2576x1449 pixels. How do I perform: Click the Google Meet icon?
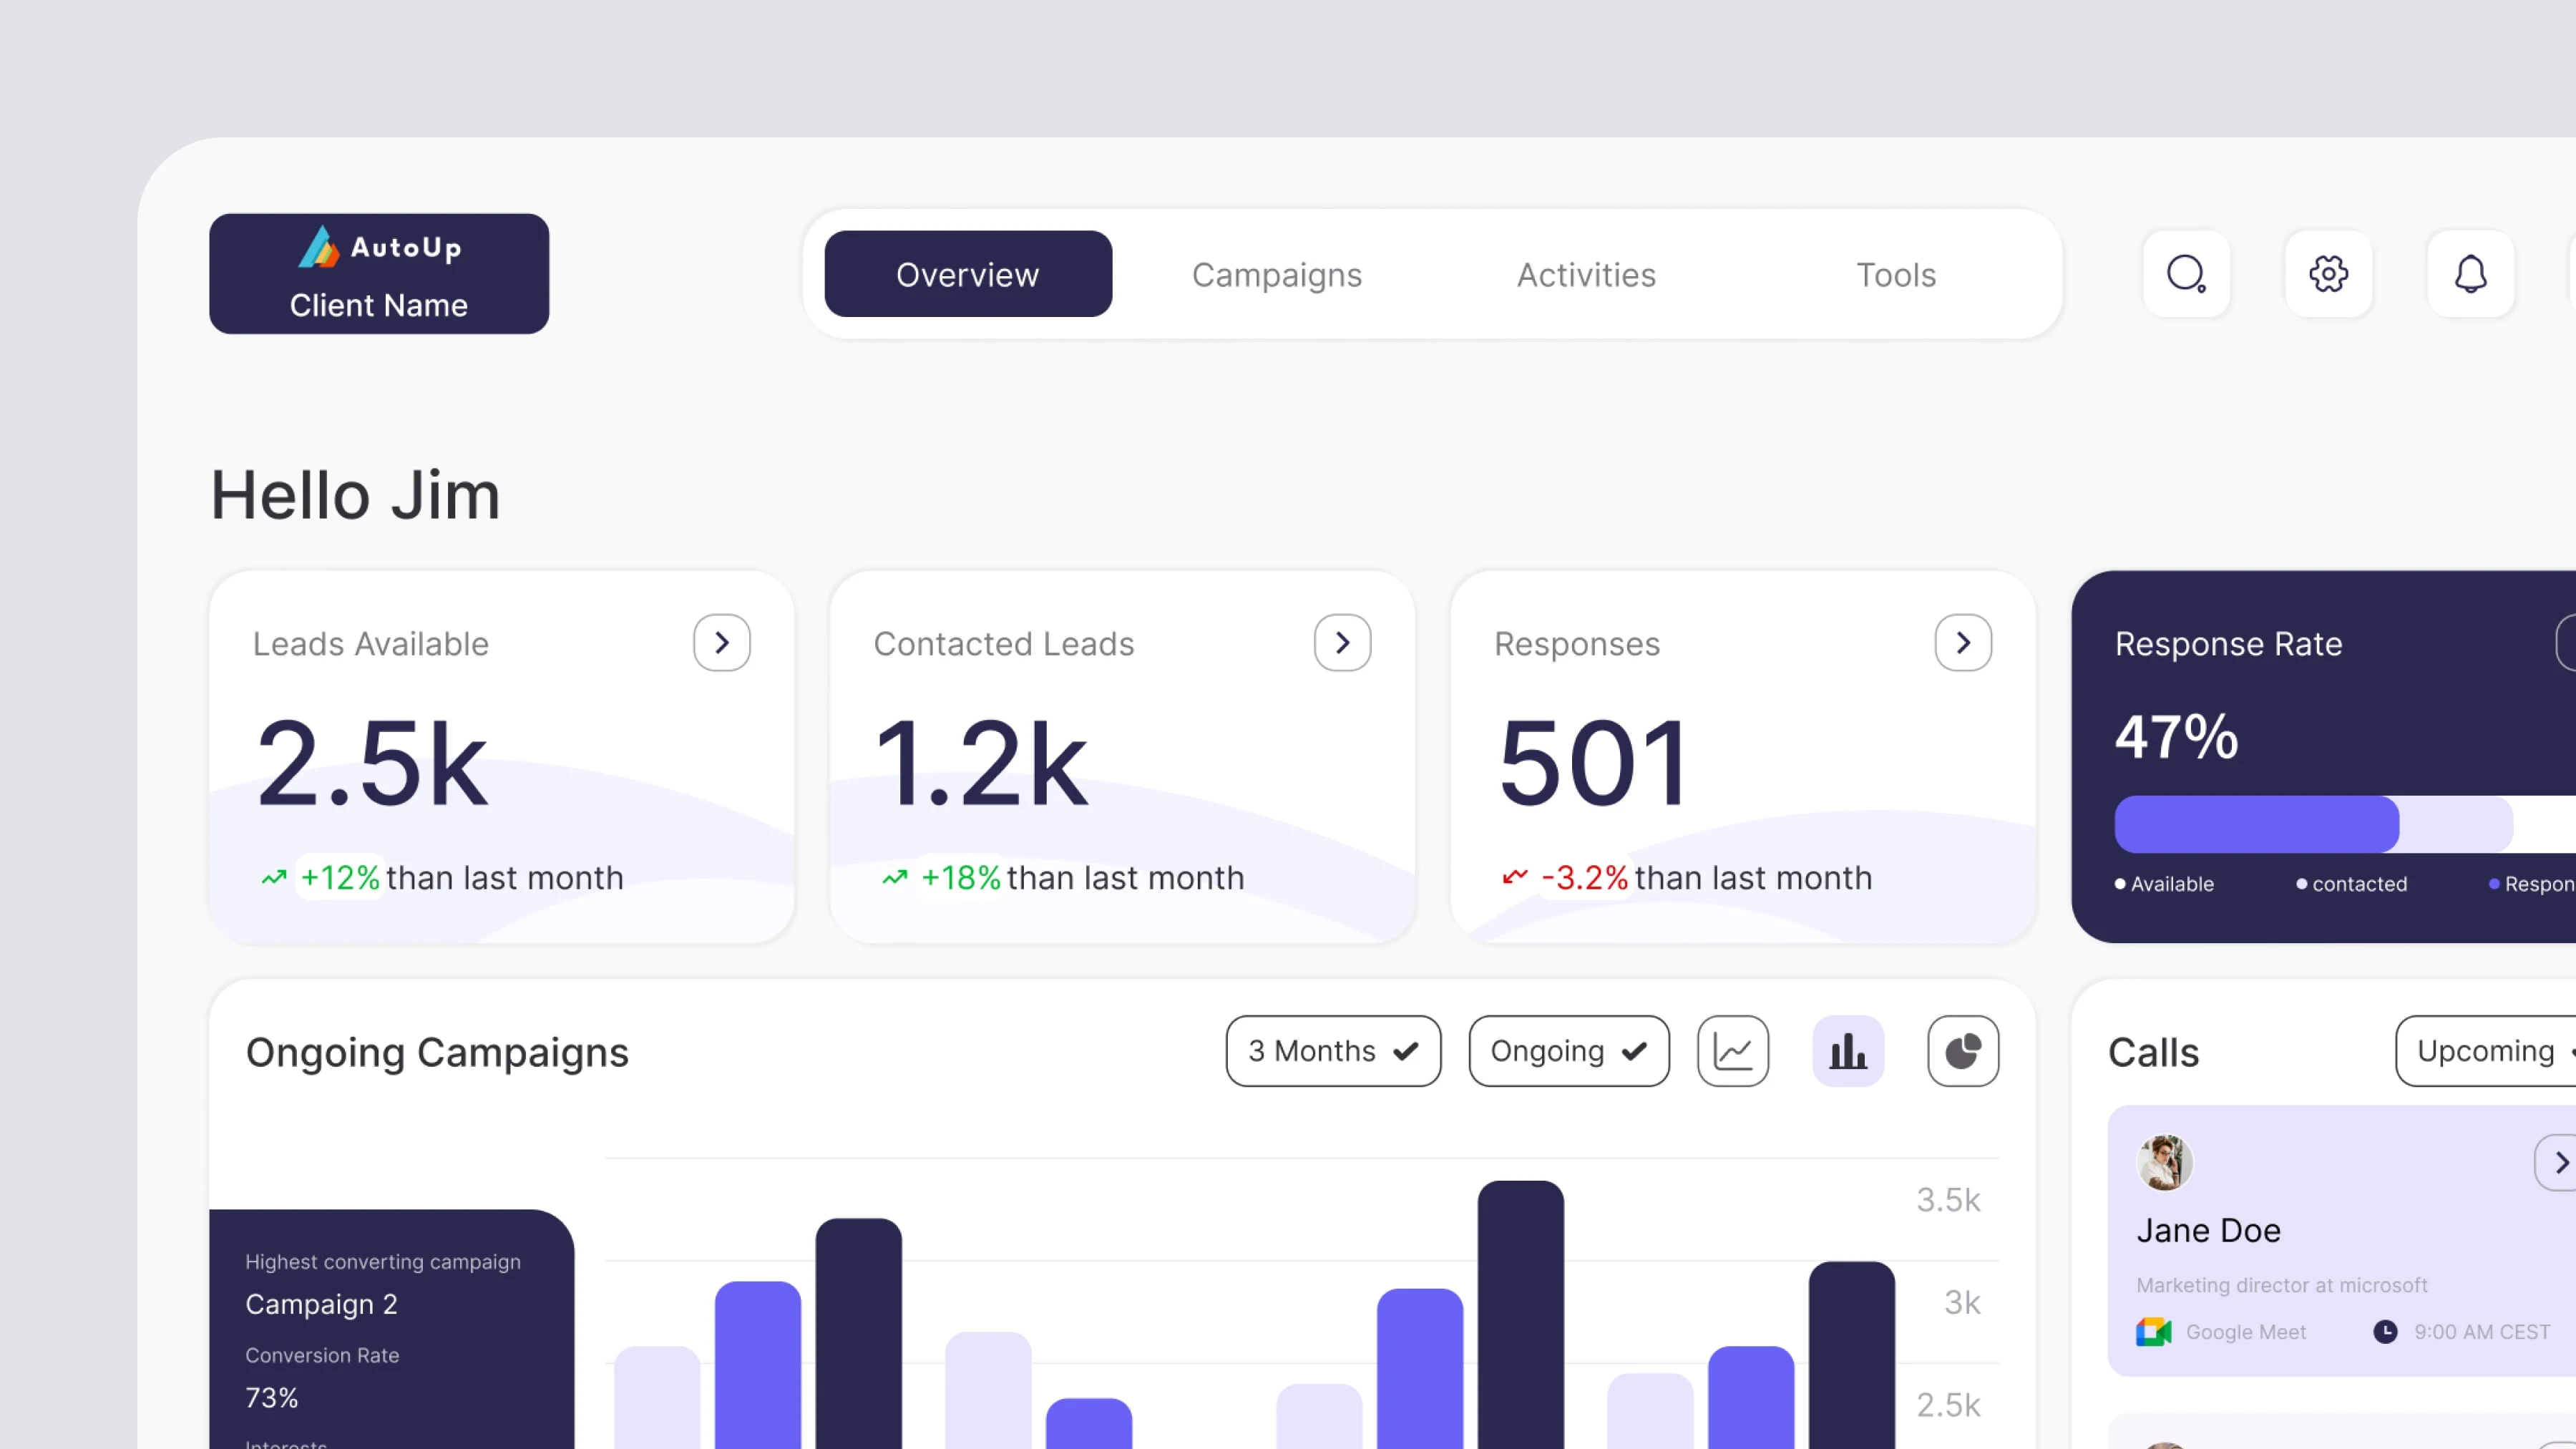[2153, 1332]
